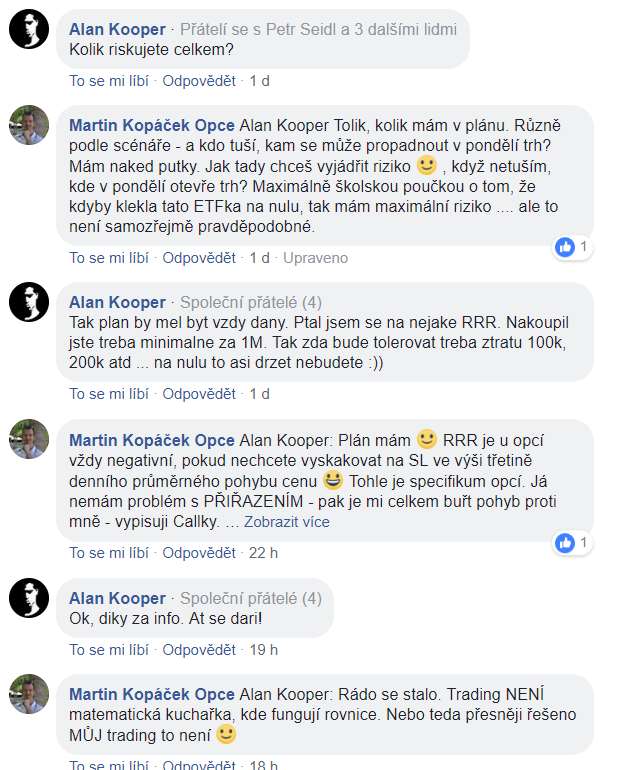Open the like reaction count on Martin's first reply

(x=571, y=247)
